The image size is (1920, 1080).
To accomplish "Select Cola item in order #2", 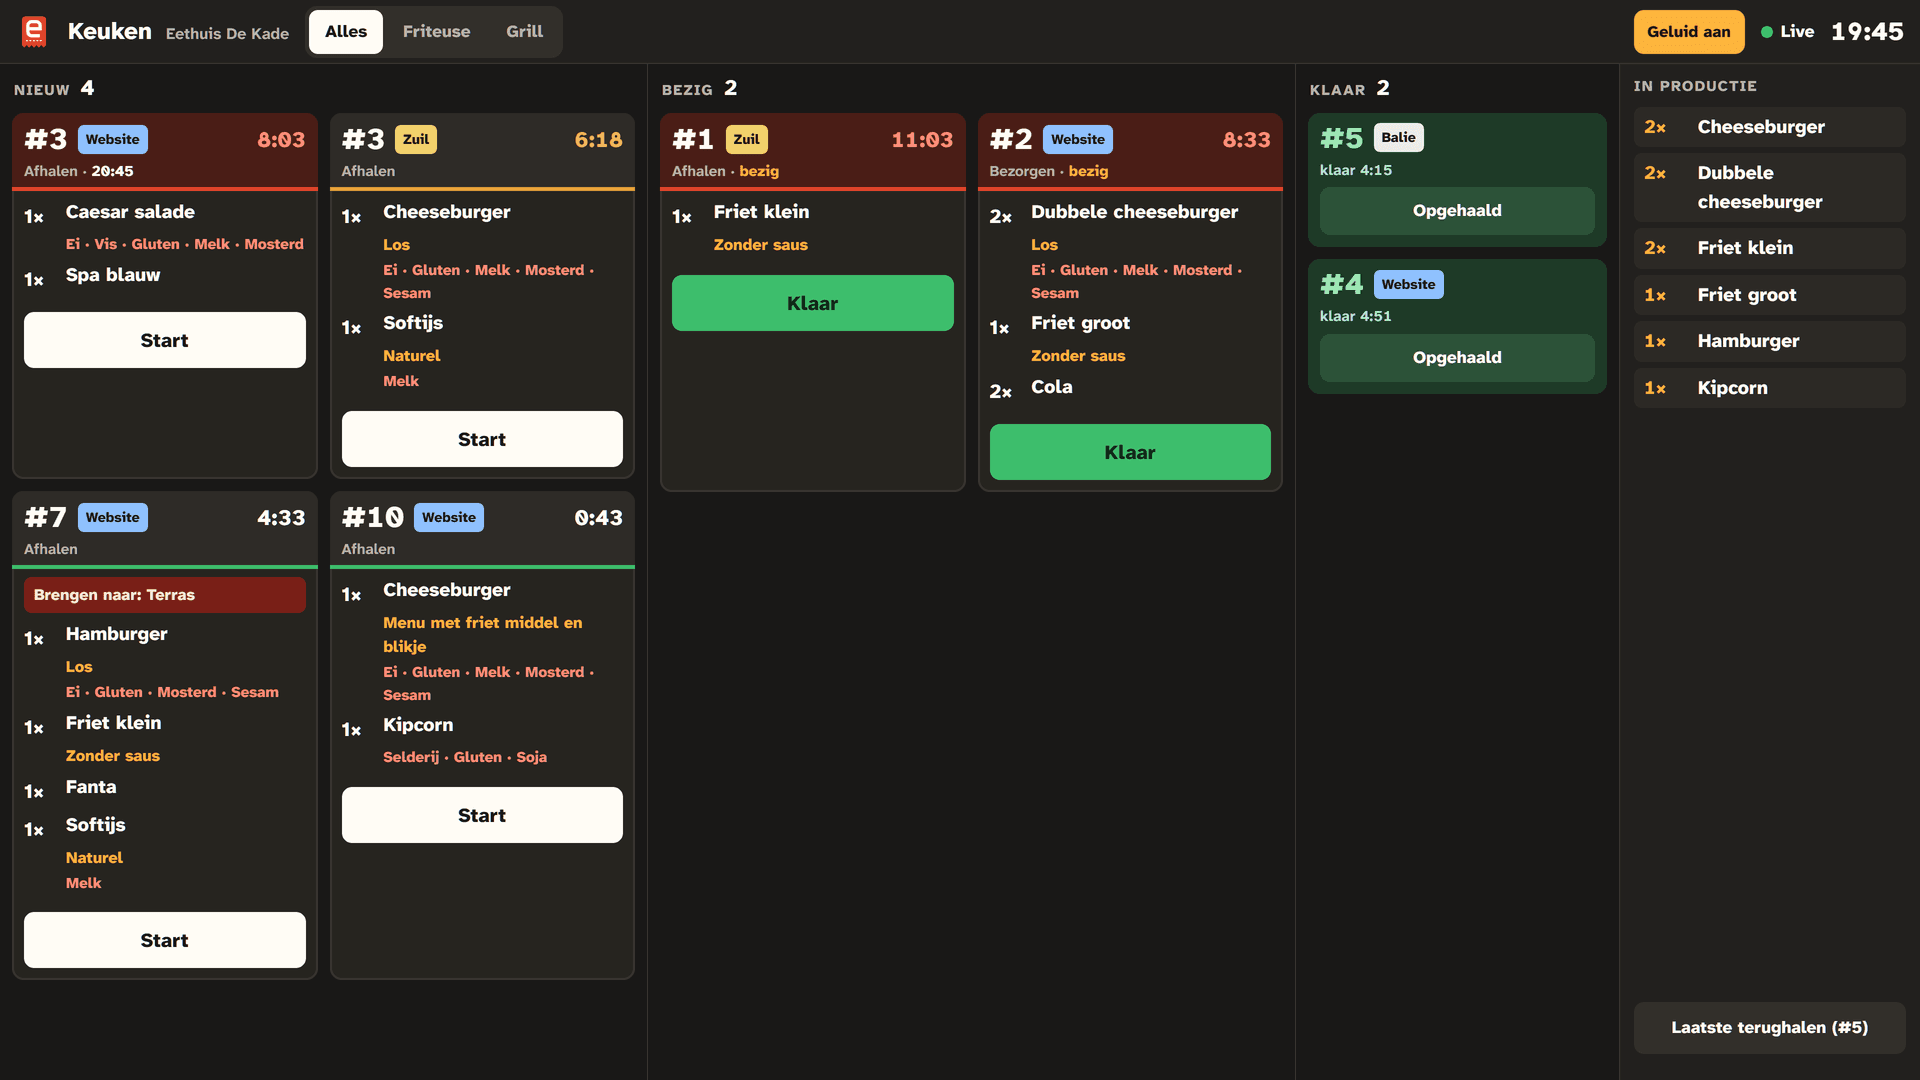I will tap(1051, 387).
